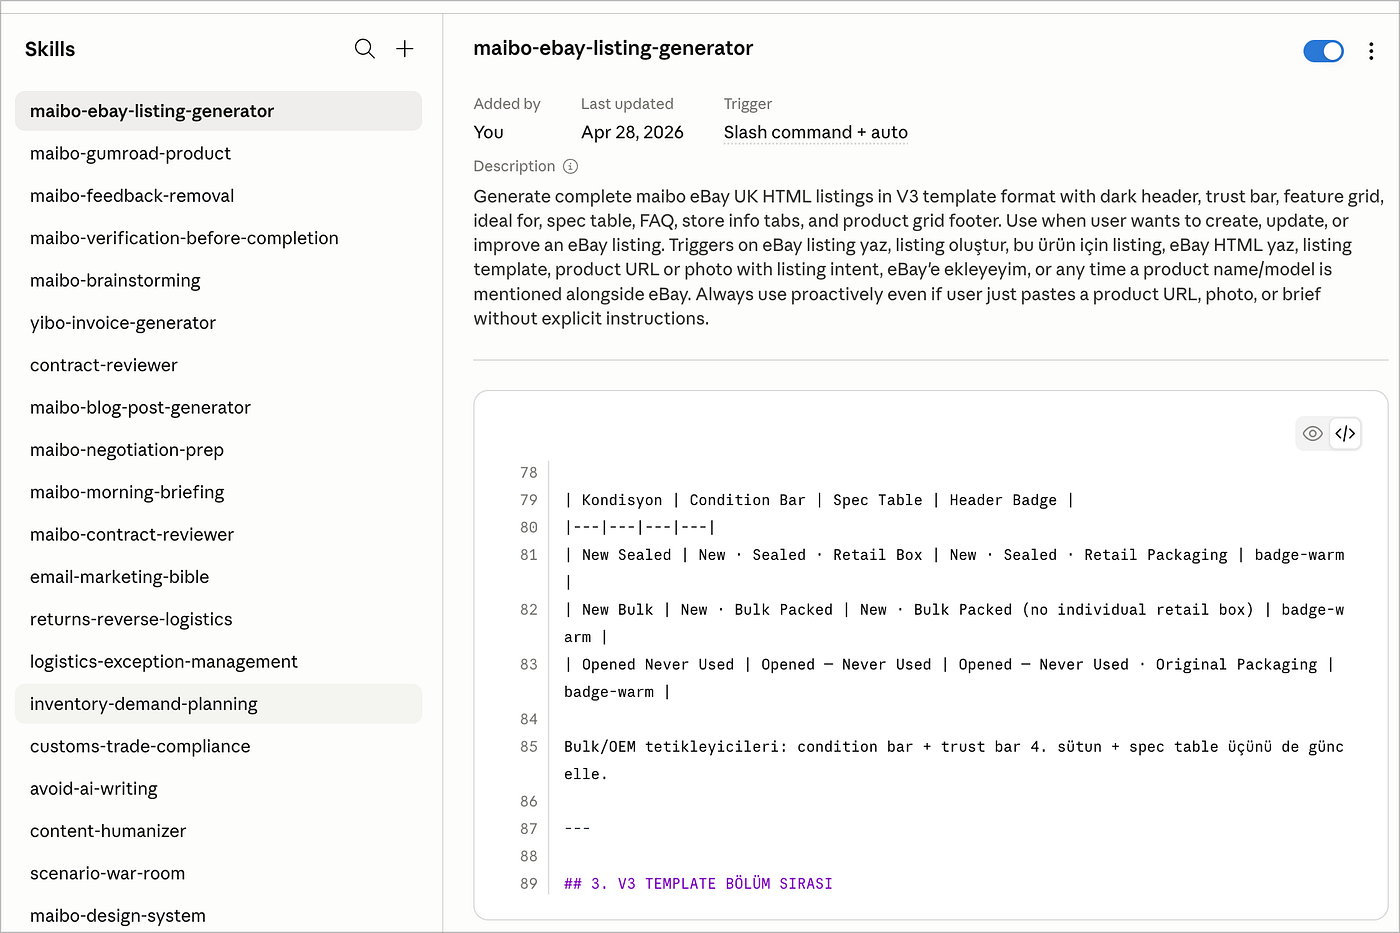Disable the maibo-ebay-listing-generator skill toggle

(1323, 51)
